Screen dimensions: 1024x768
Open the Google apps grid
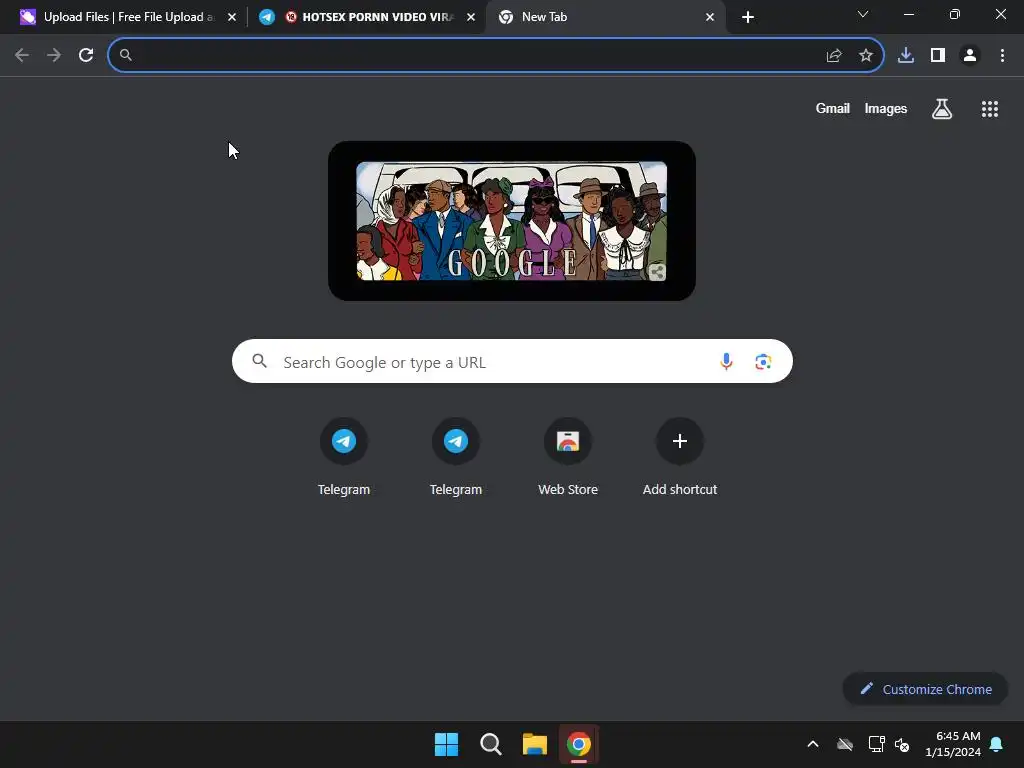point(990,109)
